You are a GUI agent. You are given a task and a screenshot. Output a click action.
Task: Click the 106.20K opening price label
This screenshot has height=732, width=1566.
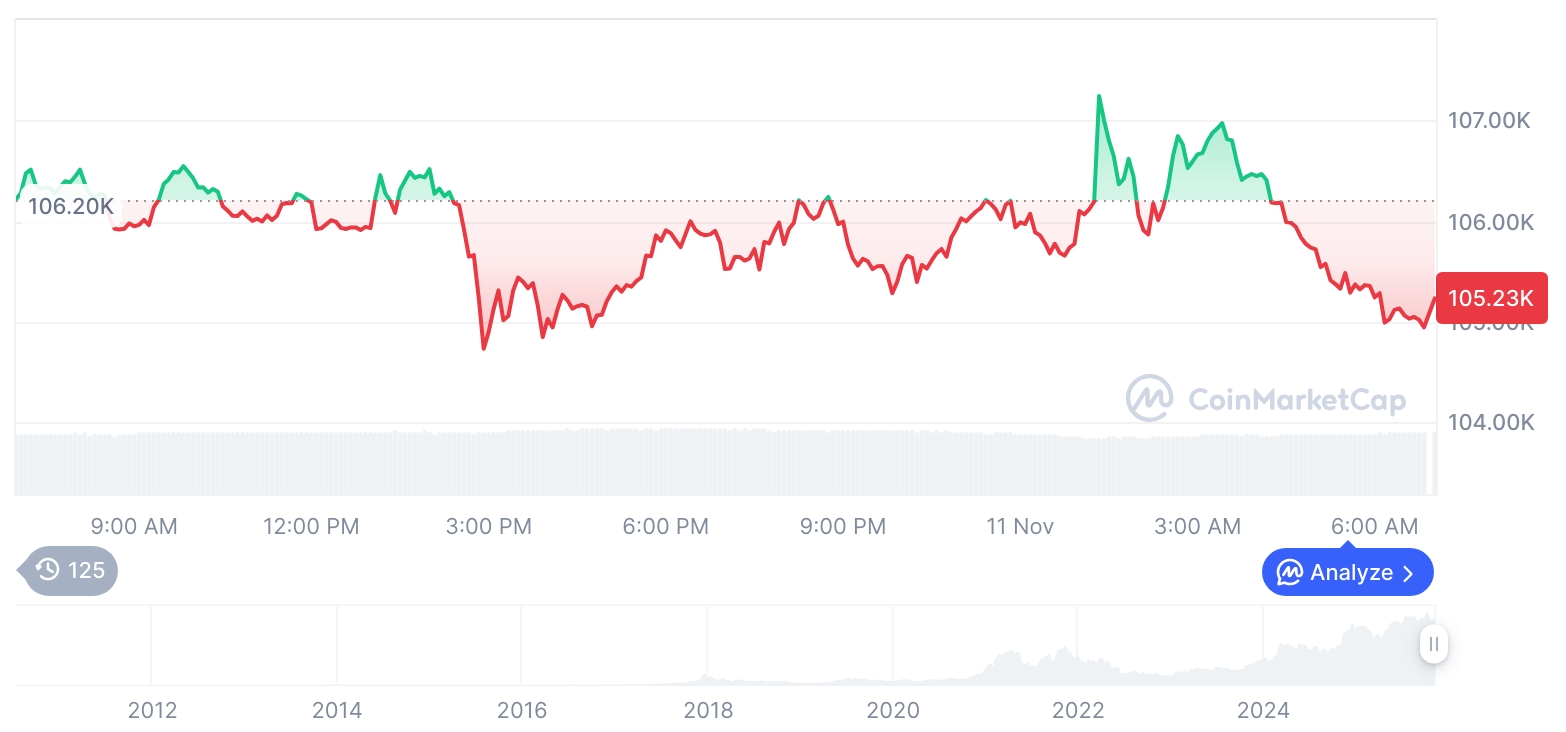click(70, 208)
